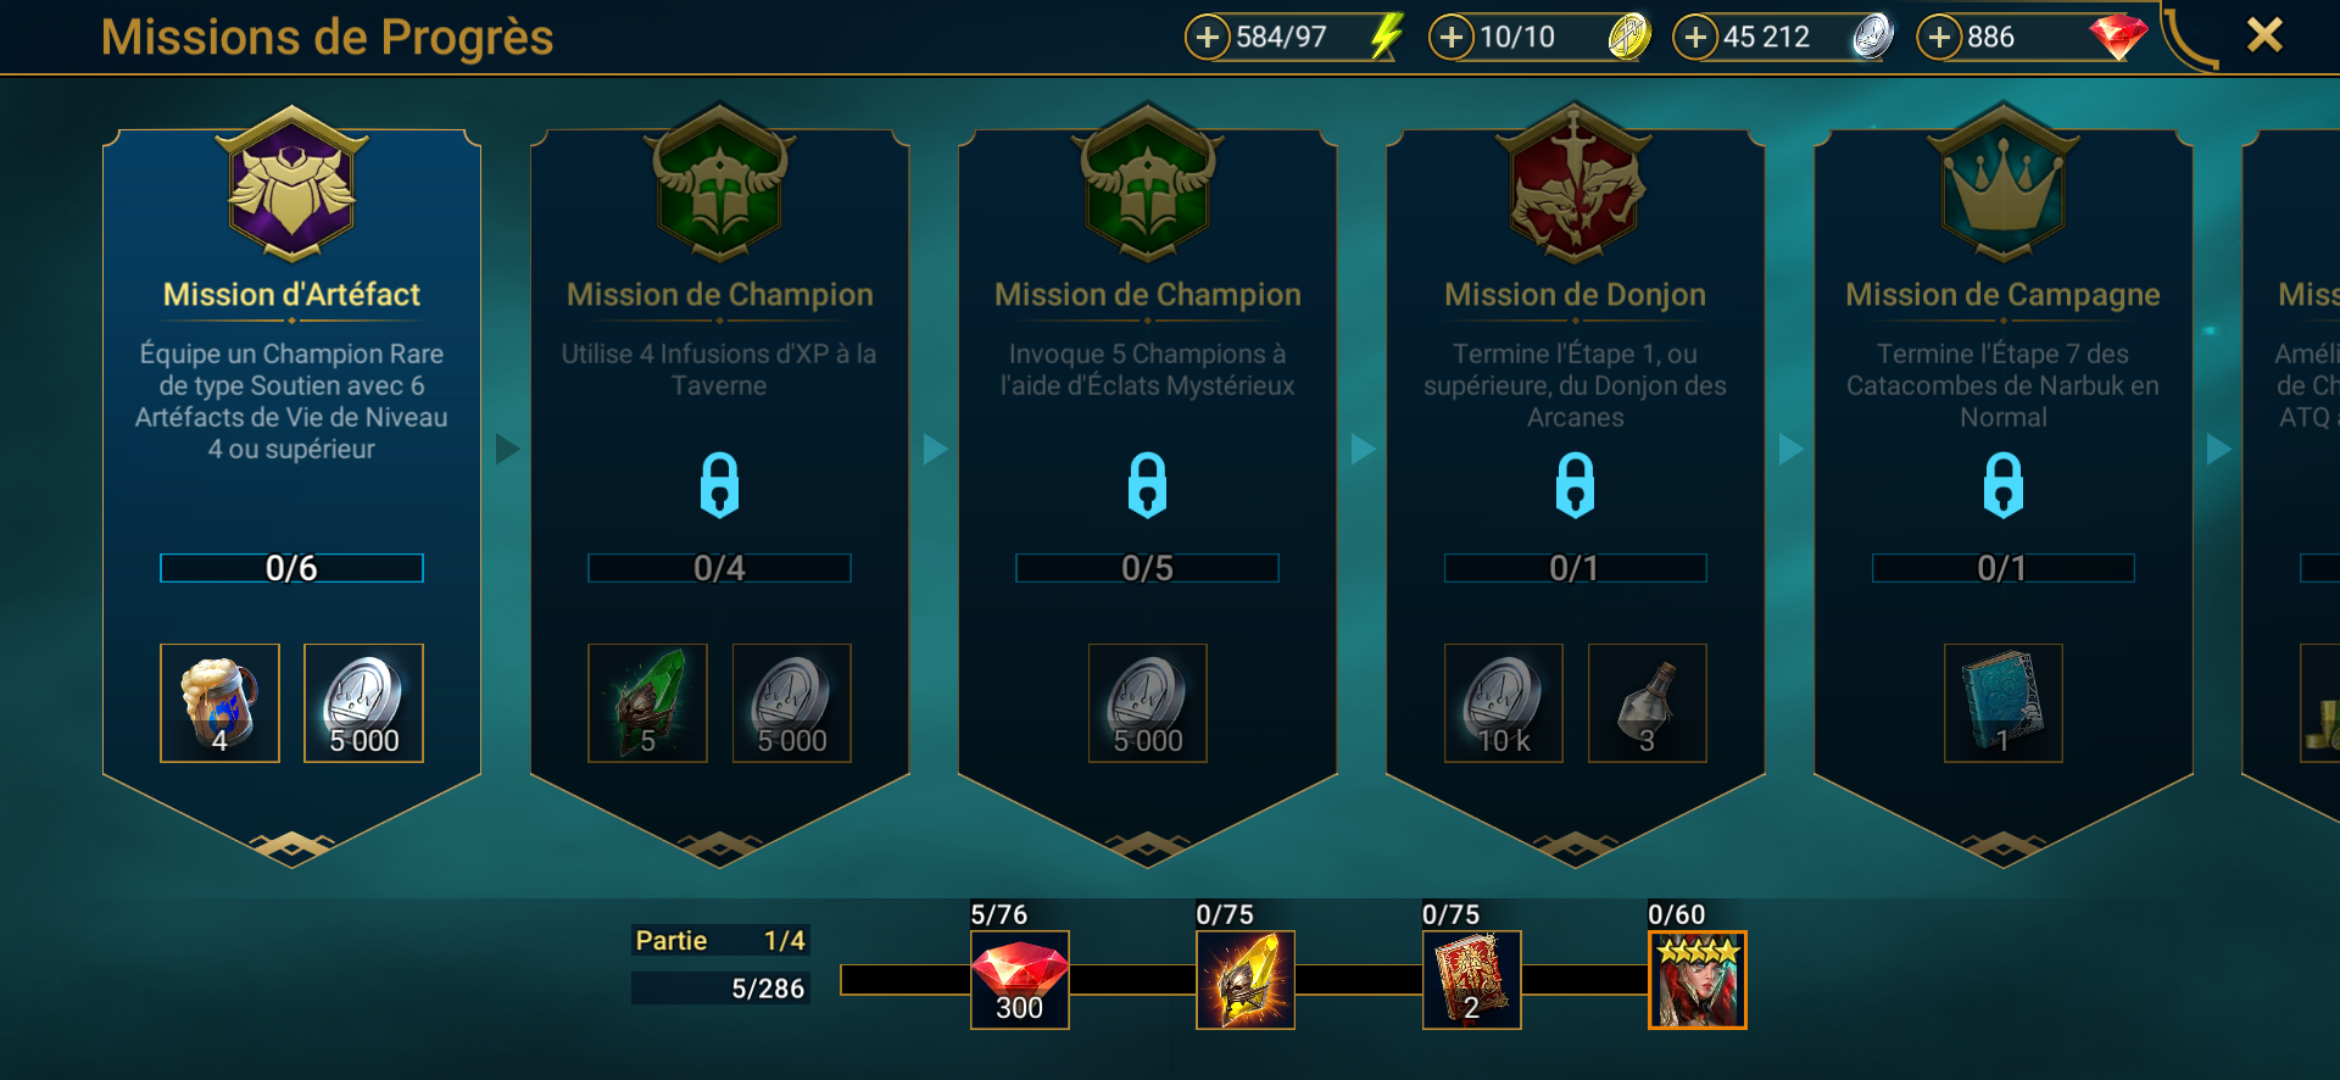Tap the red book milestone reward

1471,980
